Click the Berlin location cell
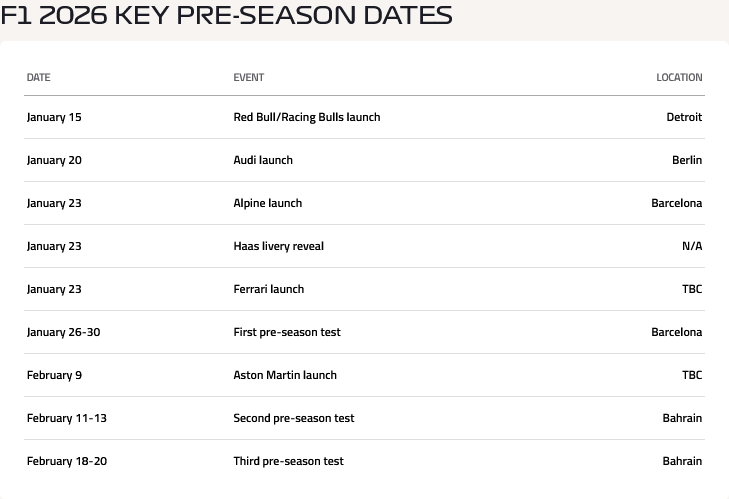 687,160
